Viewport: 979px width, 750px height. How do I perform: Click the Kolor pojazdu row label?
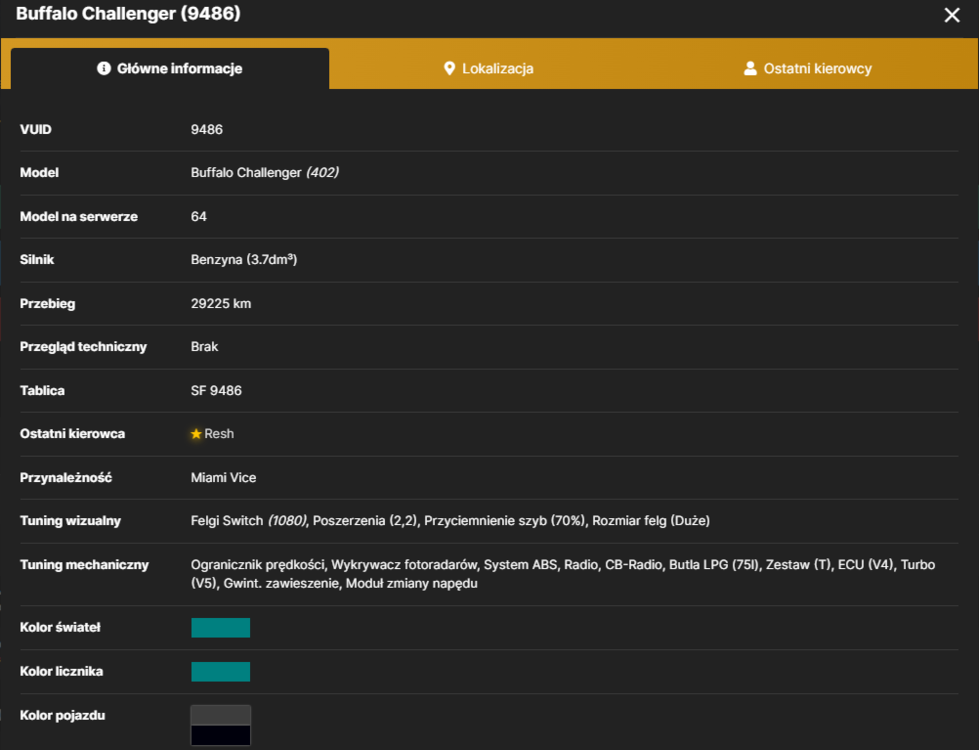click(x=62, y=715)
